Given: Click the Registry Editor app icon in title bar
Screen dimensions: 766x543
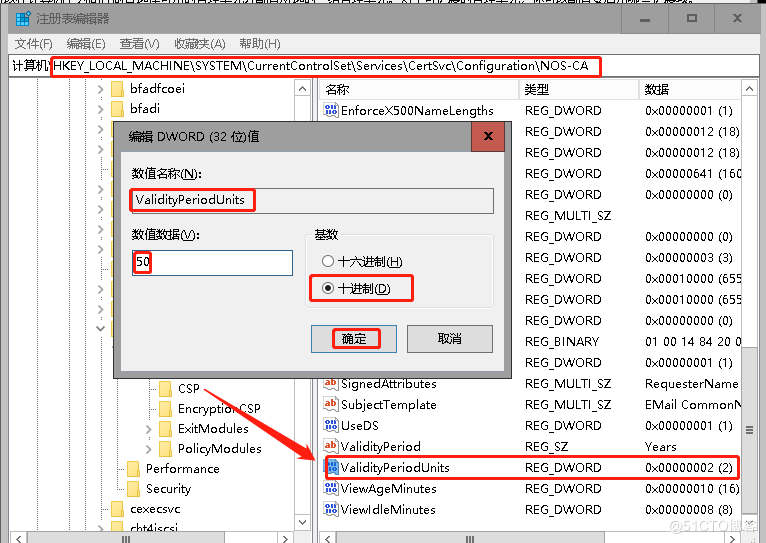Looking at the screenshot, I should [22, 19].
